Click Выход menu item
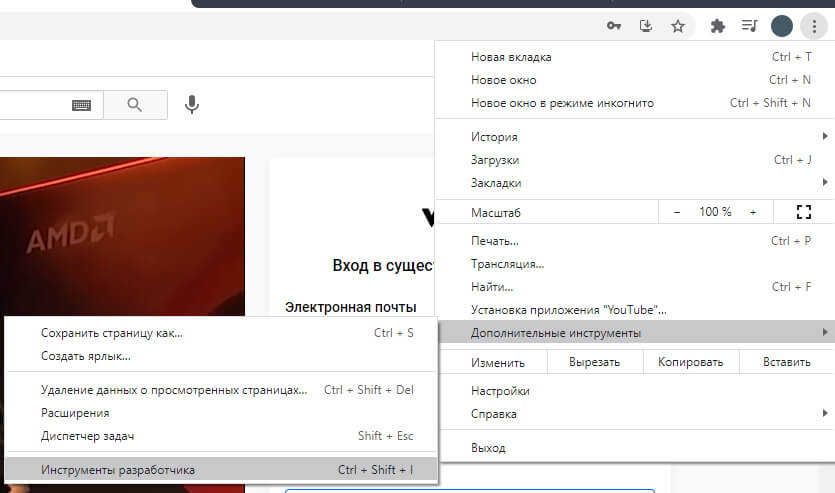Image resolution: width=835 pixels, height=493 pixels. [x=635, y=448]
